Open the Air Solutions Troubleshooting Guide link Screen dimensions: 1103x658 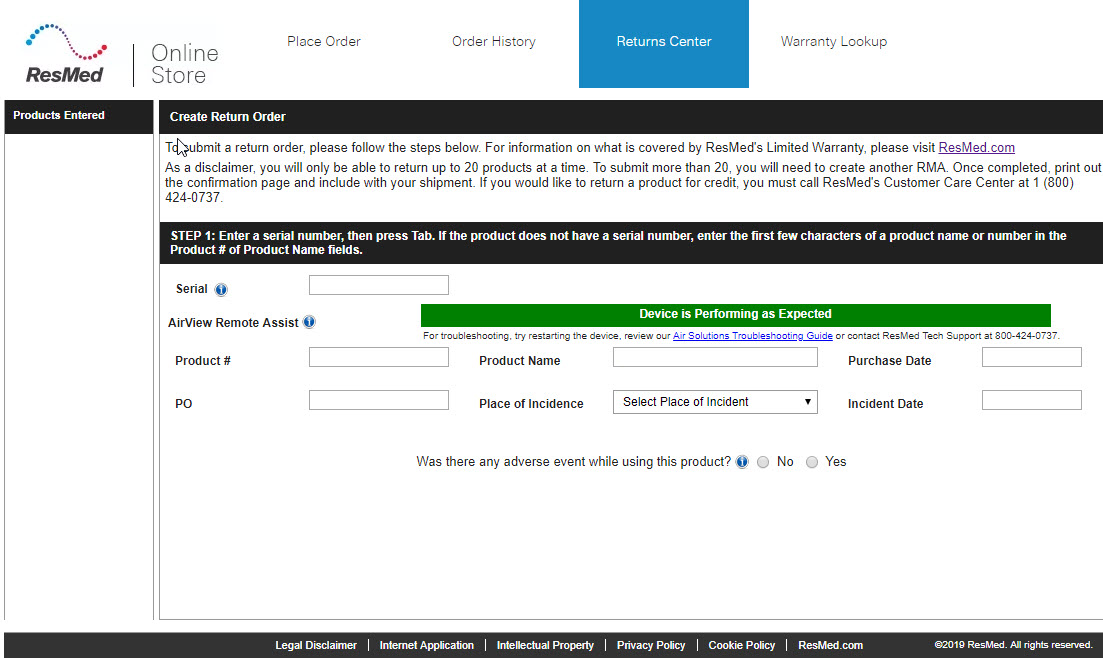click(752, 336)
